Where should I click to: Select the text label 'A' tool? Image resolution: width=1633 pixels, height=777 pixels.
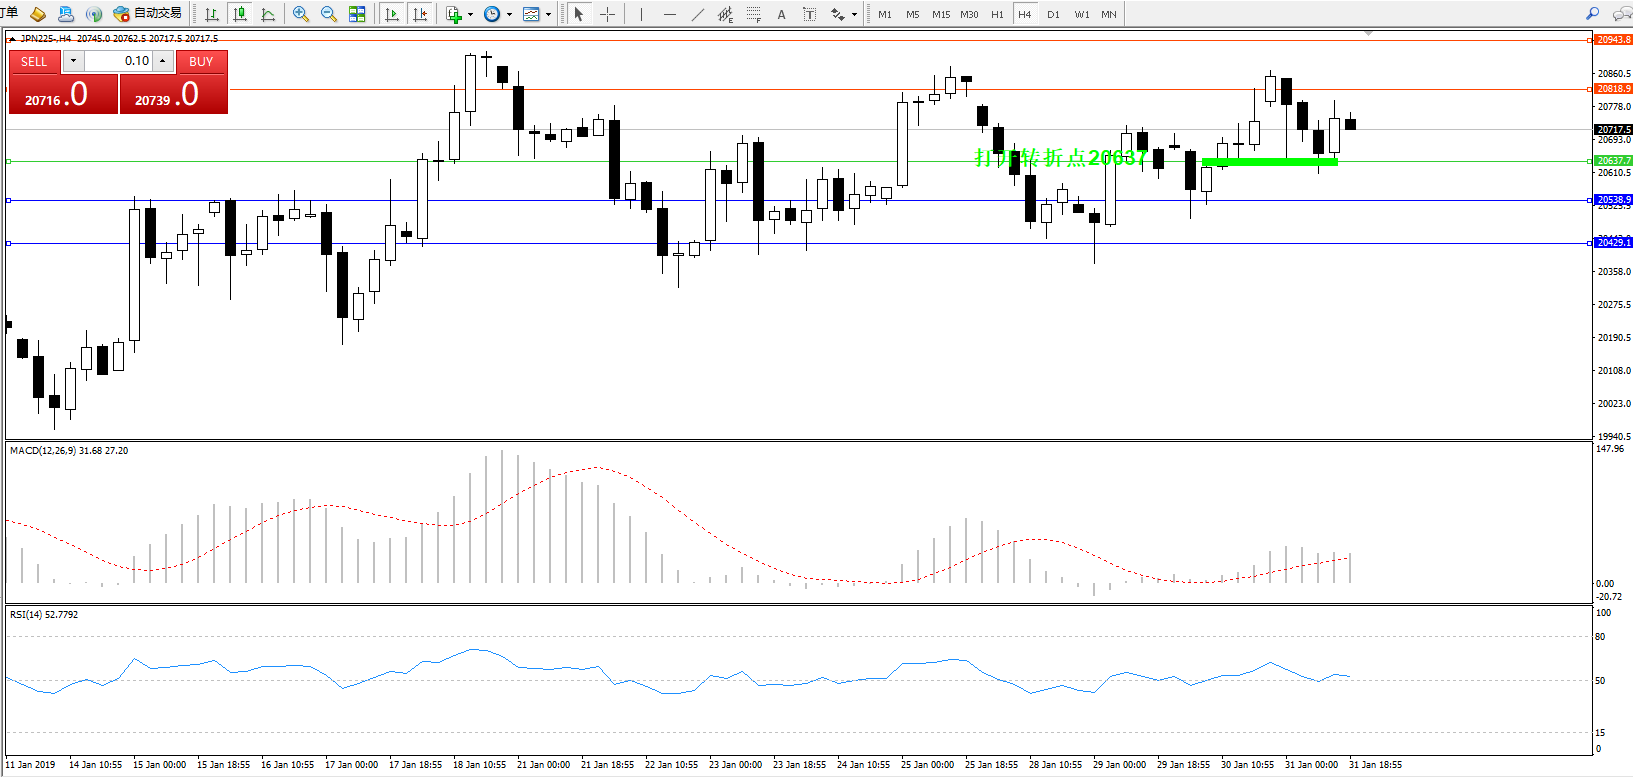[x=781, y=14]
